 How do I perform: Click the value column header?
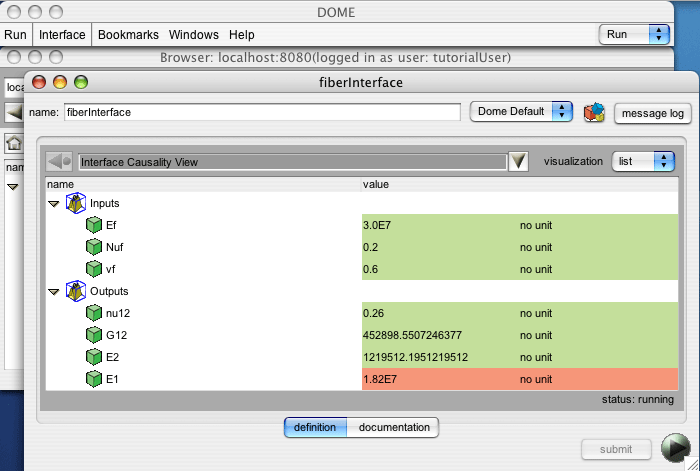point(520,184)
